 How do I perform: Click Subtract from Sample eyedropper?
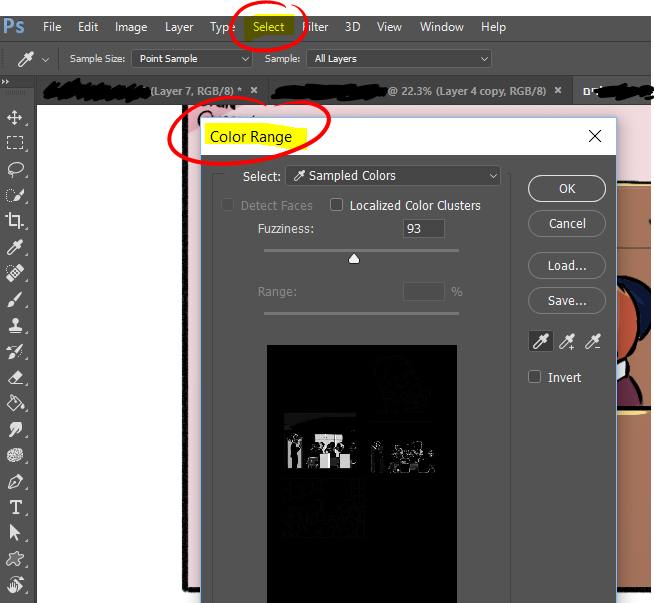pyautogui.click(x=593, y=342)
